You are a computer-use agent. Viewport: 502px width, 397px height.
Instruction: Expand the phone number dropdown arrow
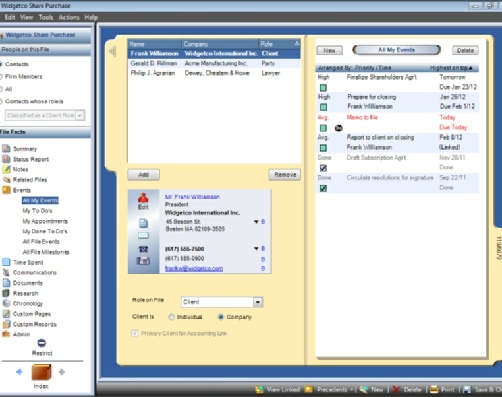click(x=256, y=249)
